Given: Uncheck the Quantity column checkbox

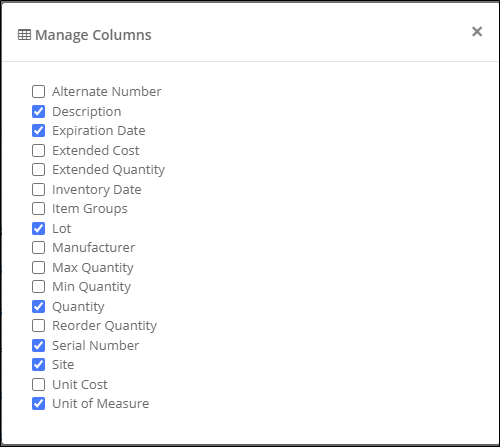Looking at the screenshot, I should (x=39, y=306).
